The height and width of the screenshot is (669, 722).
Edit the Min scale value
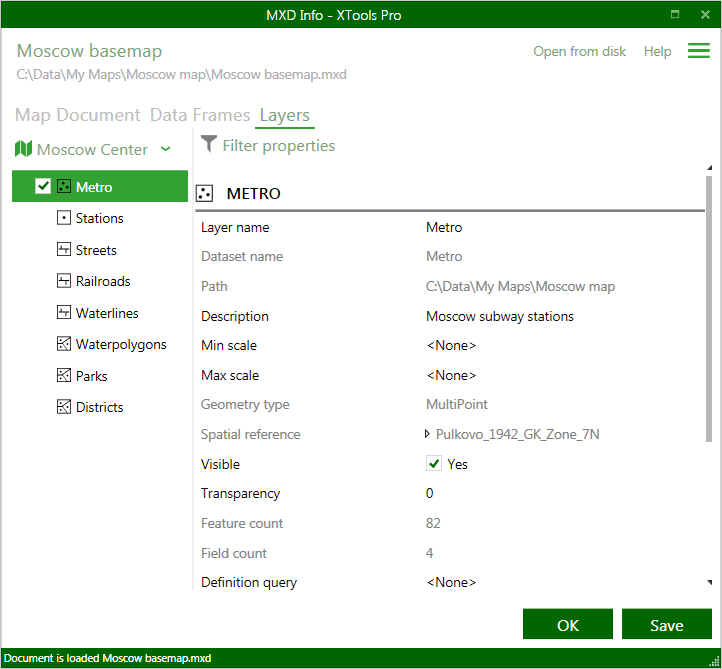coord(451,345)
